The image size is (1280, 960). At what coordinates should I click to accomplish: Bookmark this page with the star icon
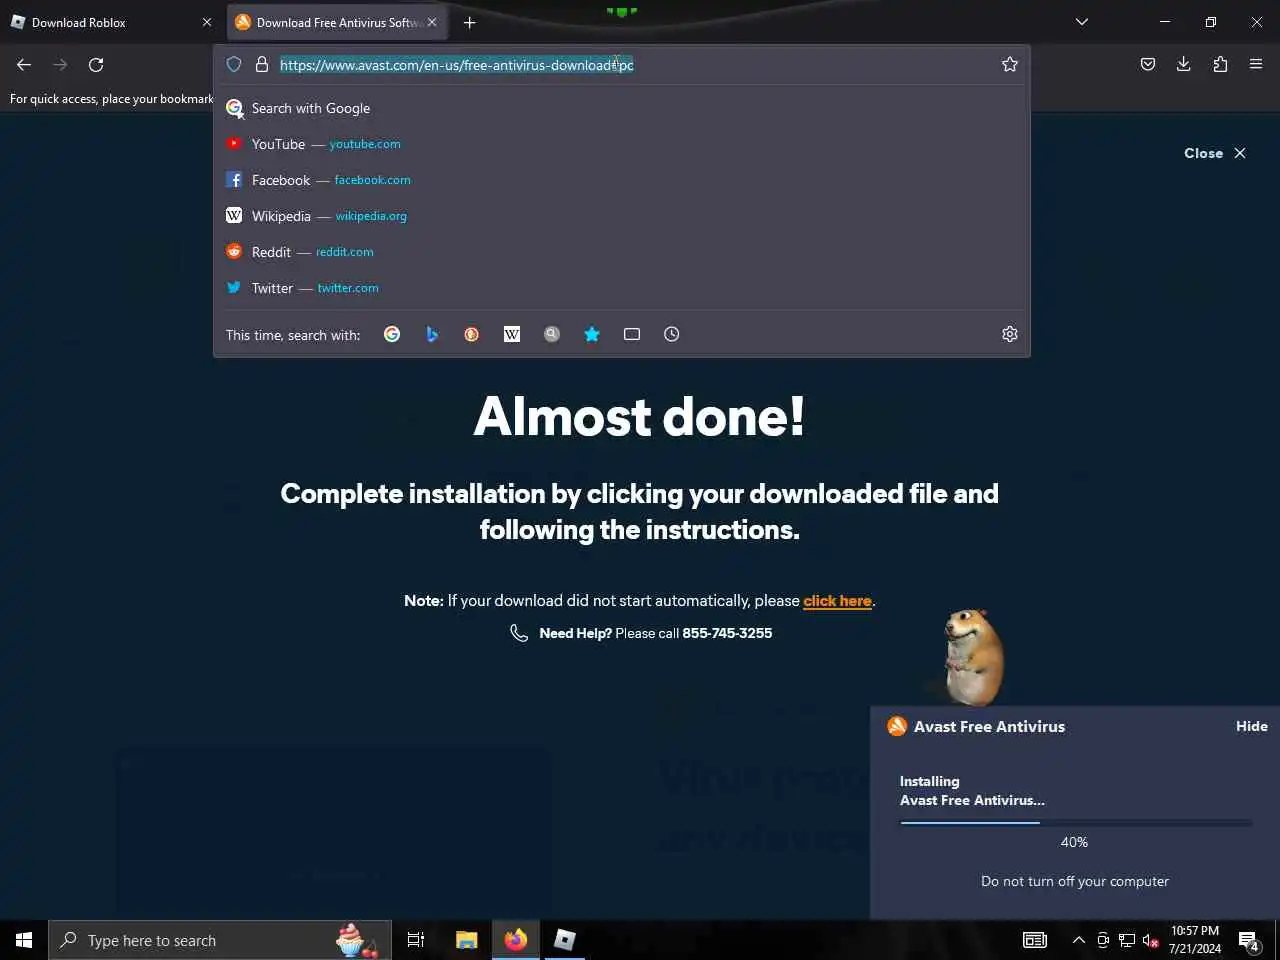pyautogui.click(x=1010, y=64)
